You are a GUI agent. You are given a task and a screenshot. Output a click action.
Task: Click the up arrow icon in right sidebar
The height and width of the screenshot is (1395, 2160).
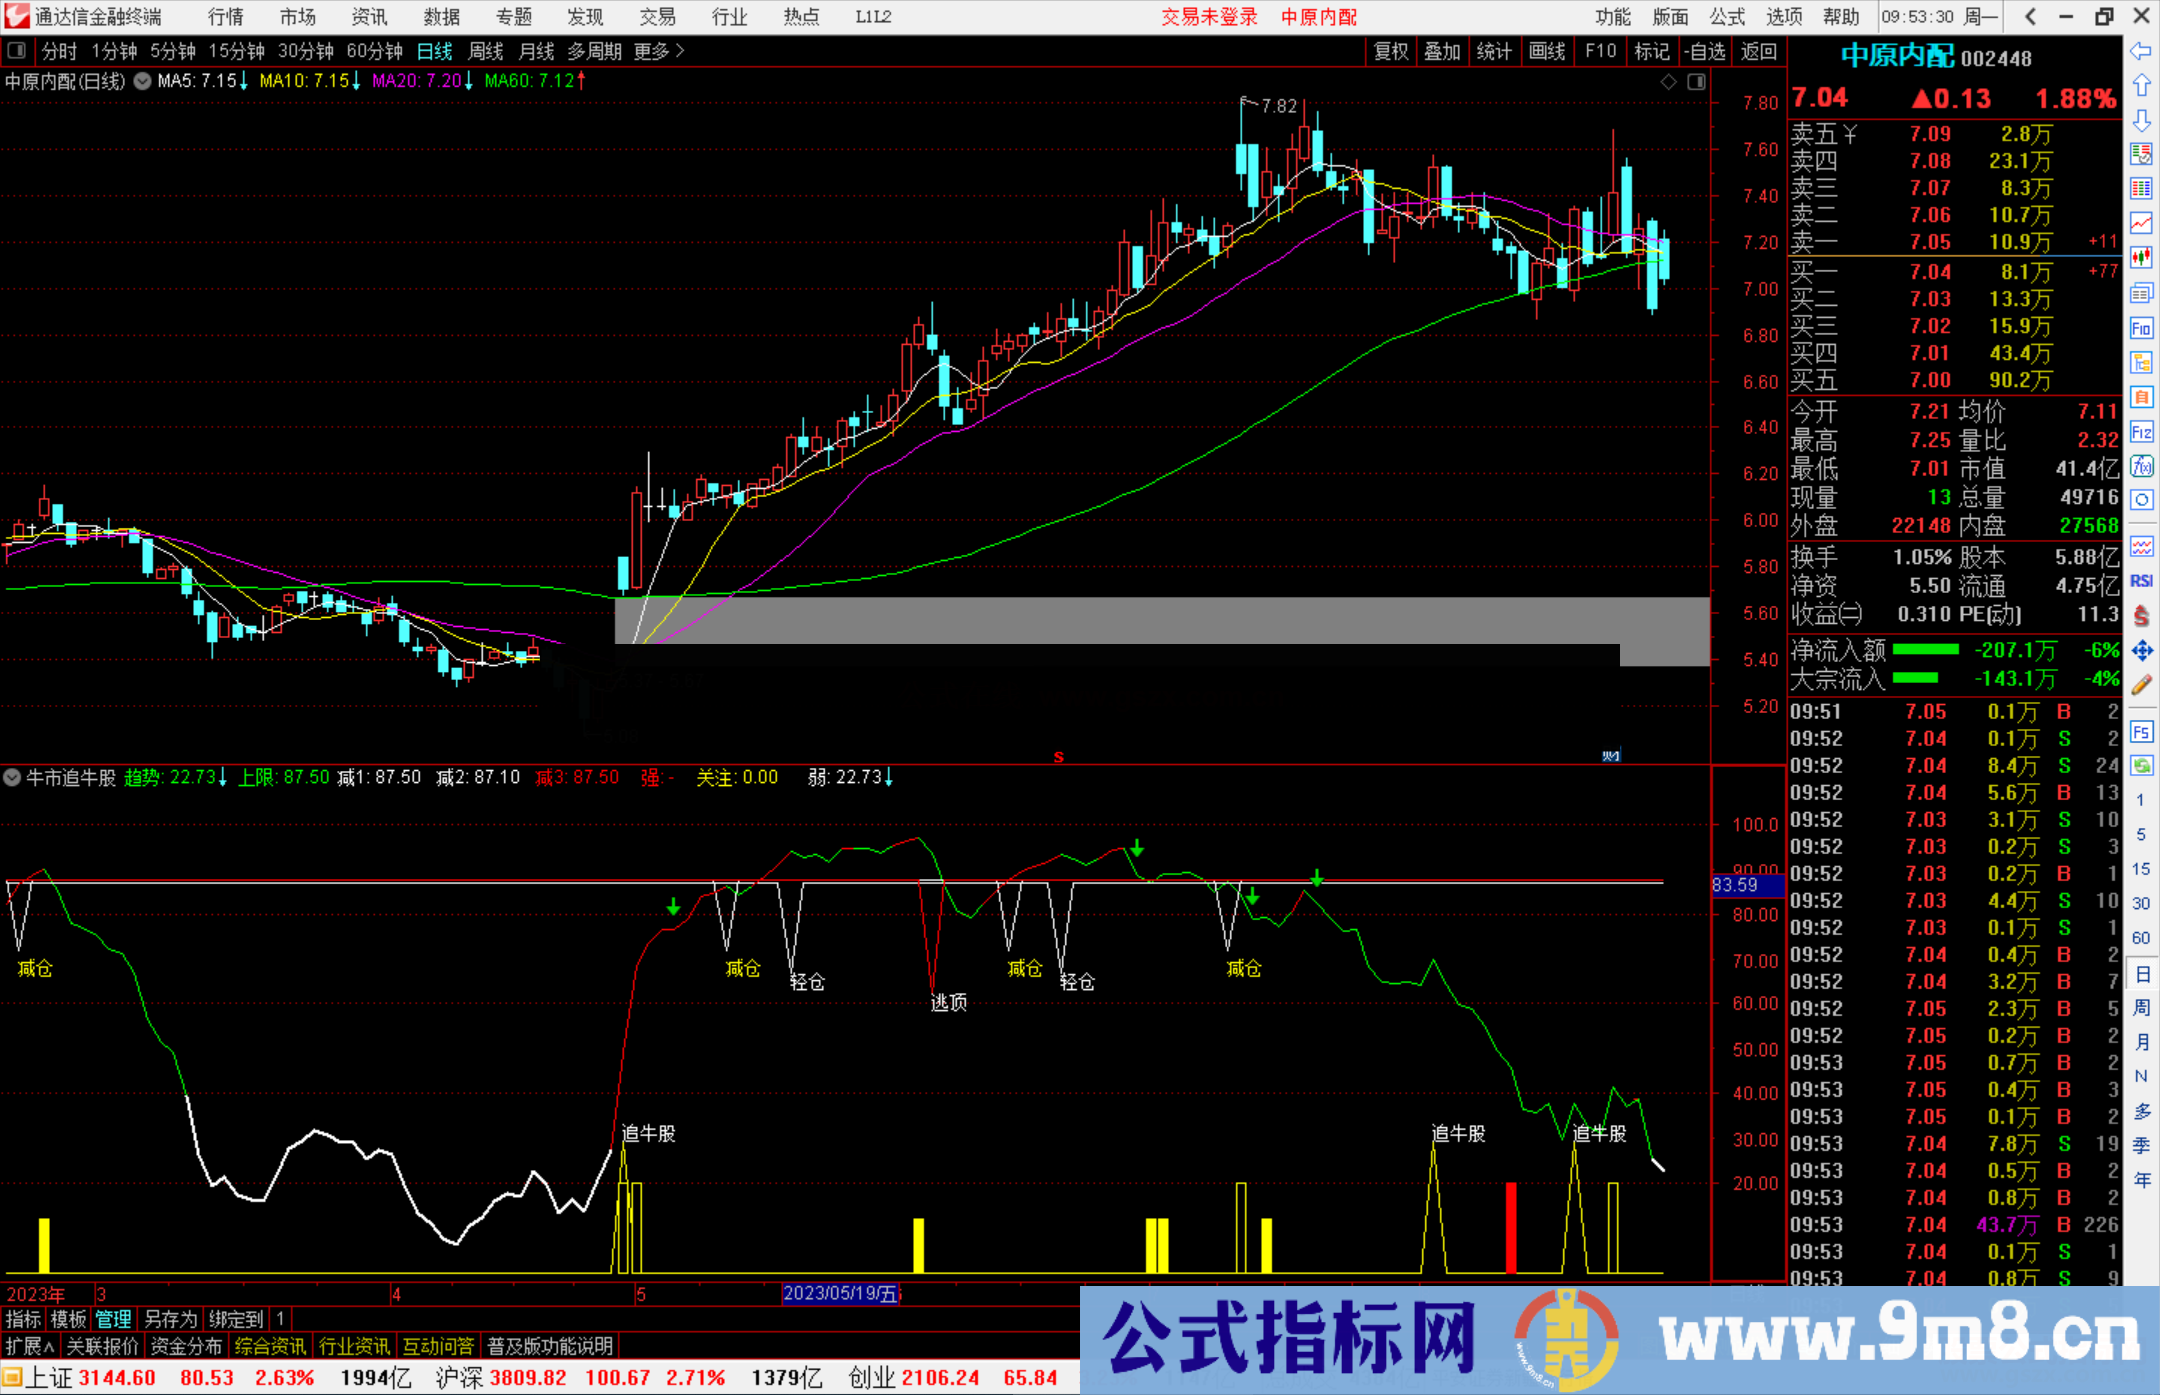[x=2141, y=86]
